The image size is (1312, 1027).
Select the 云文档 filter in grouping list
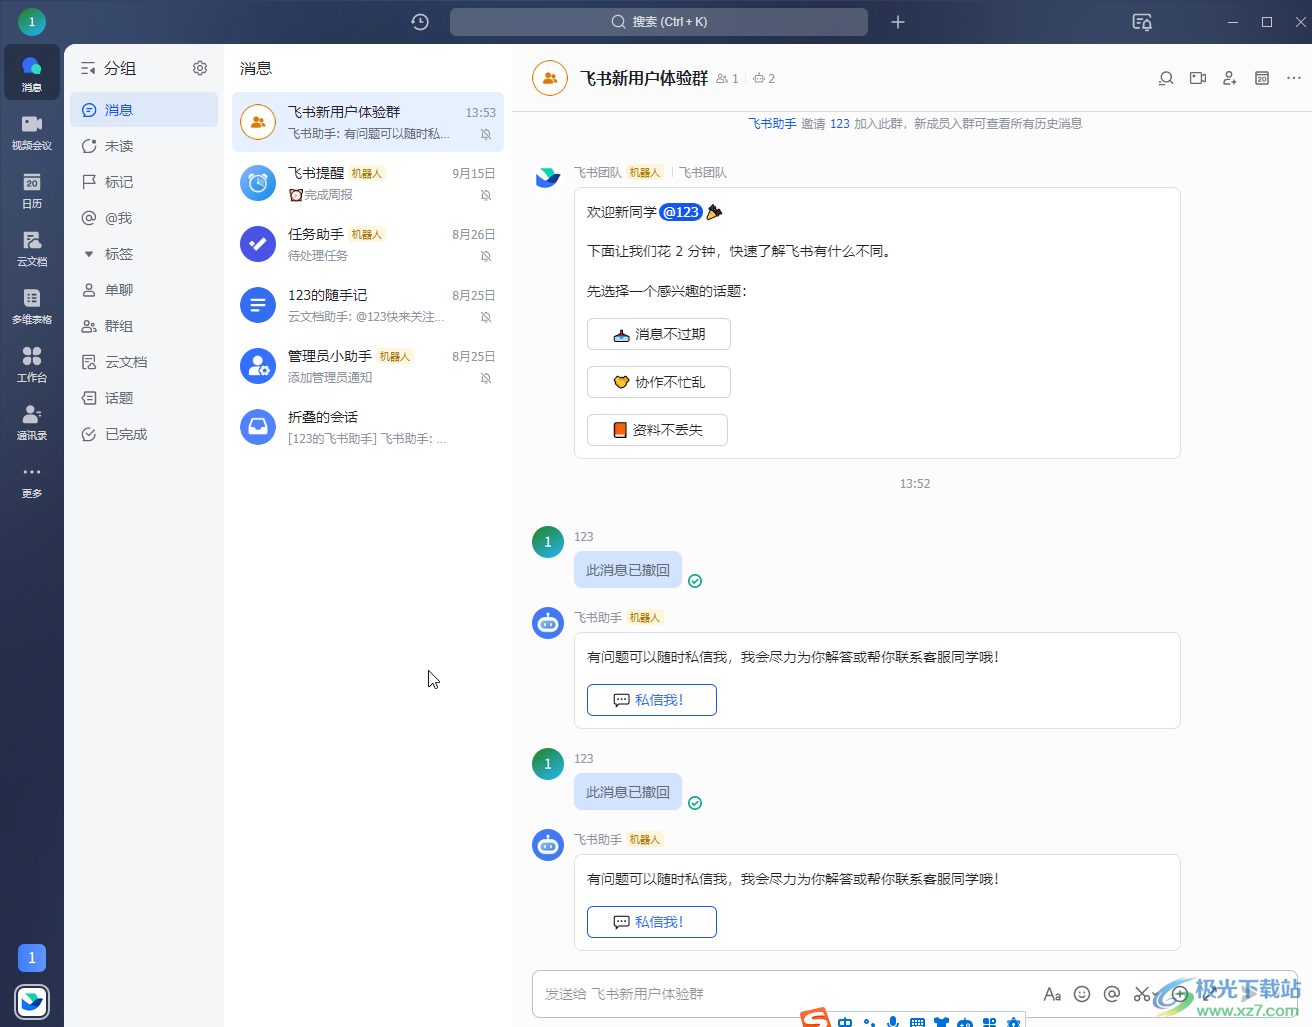pyautogui.click(x=144, y=362)
